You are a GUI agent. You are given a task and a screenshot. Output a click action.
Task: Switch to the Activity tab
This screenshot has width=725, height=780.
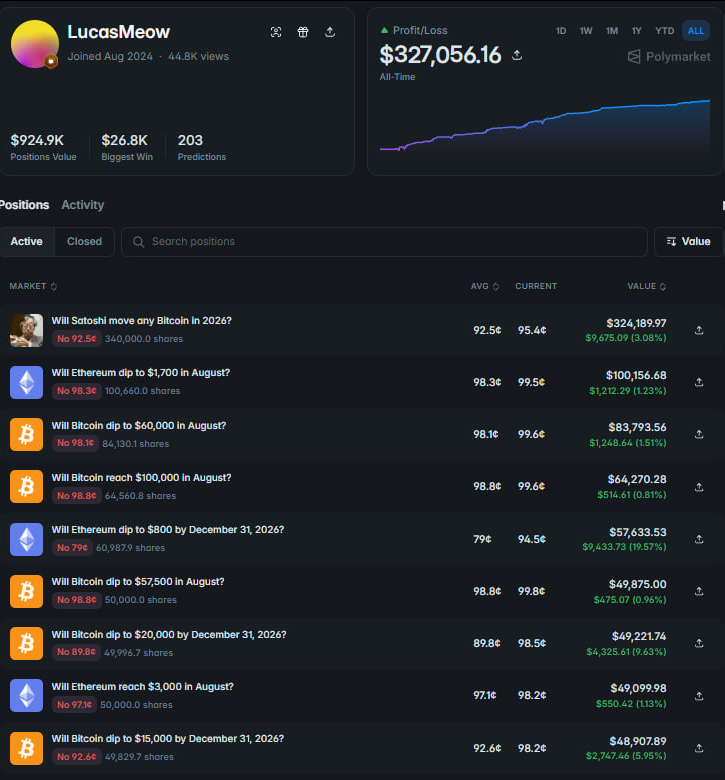pyautogui.click(x=83, y=205)
